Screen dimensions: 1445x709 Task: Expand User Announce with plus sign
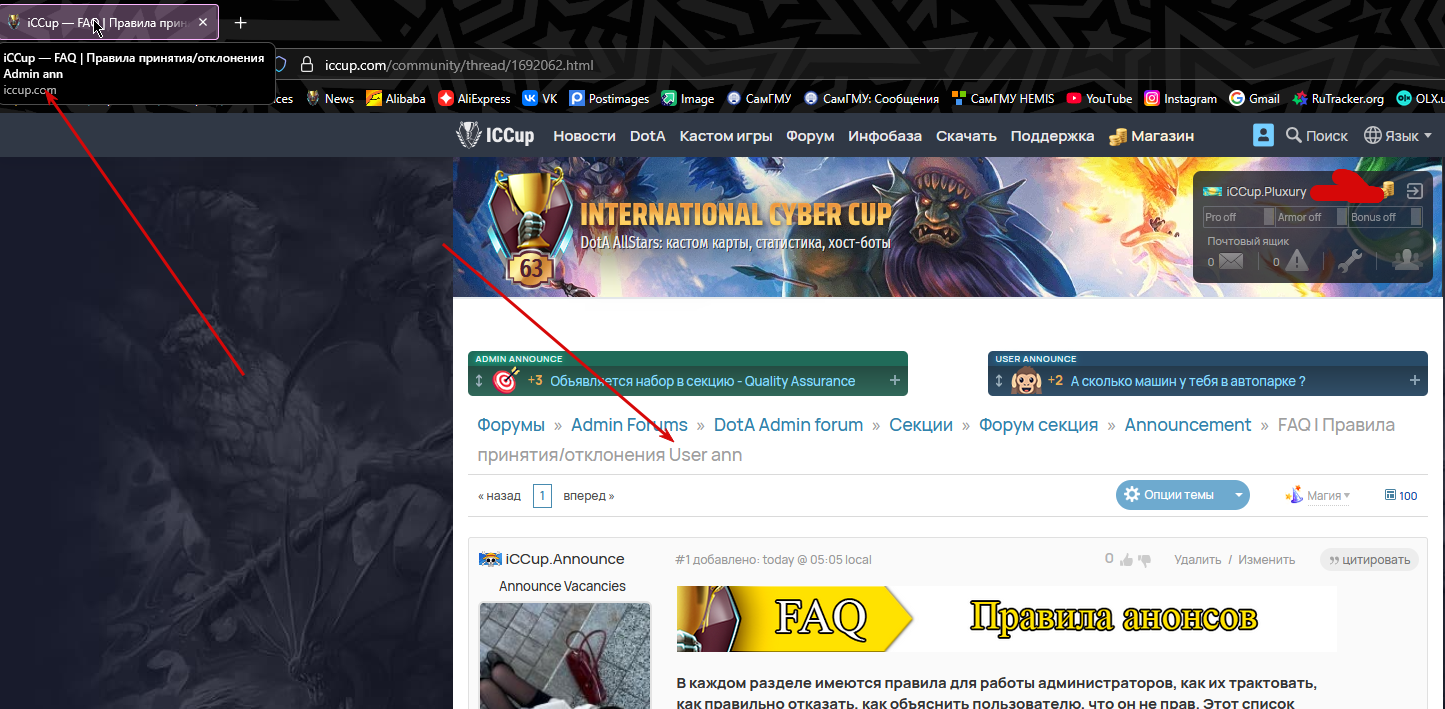pyautogui.click(x=1414, y=381)
